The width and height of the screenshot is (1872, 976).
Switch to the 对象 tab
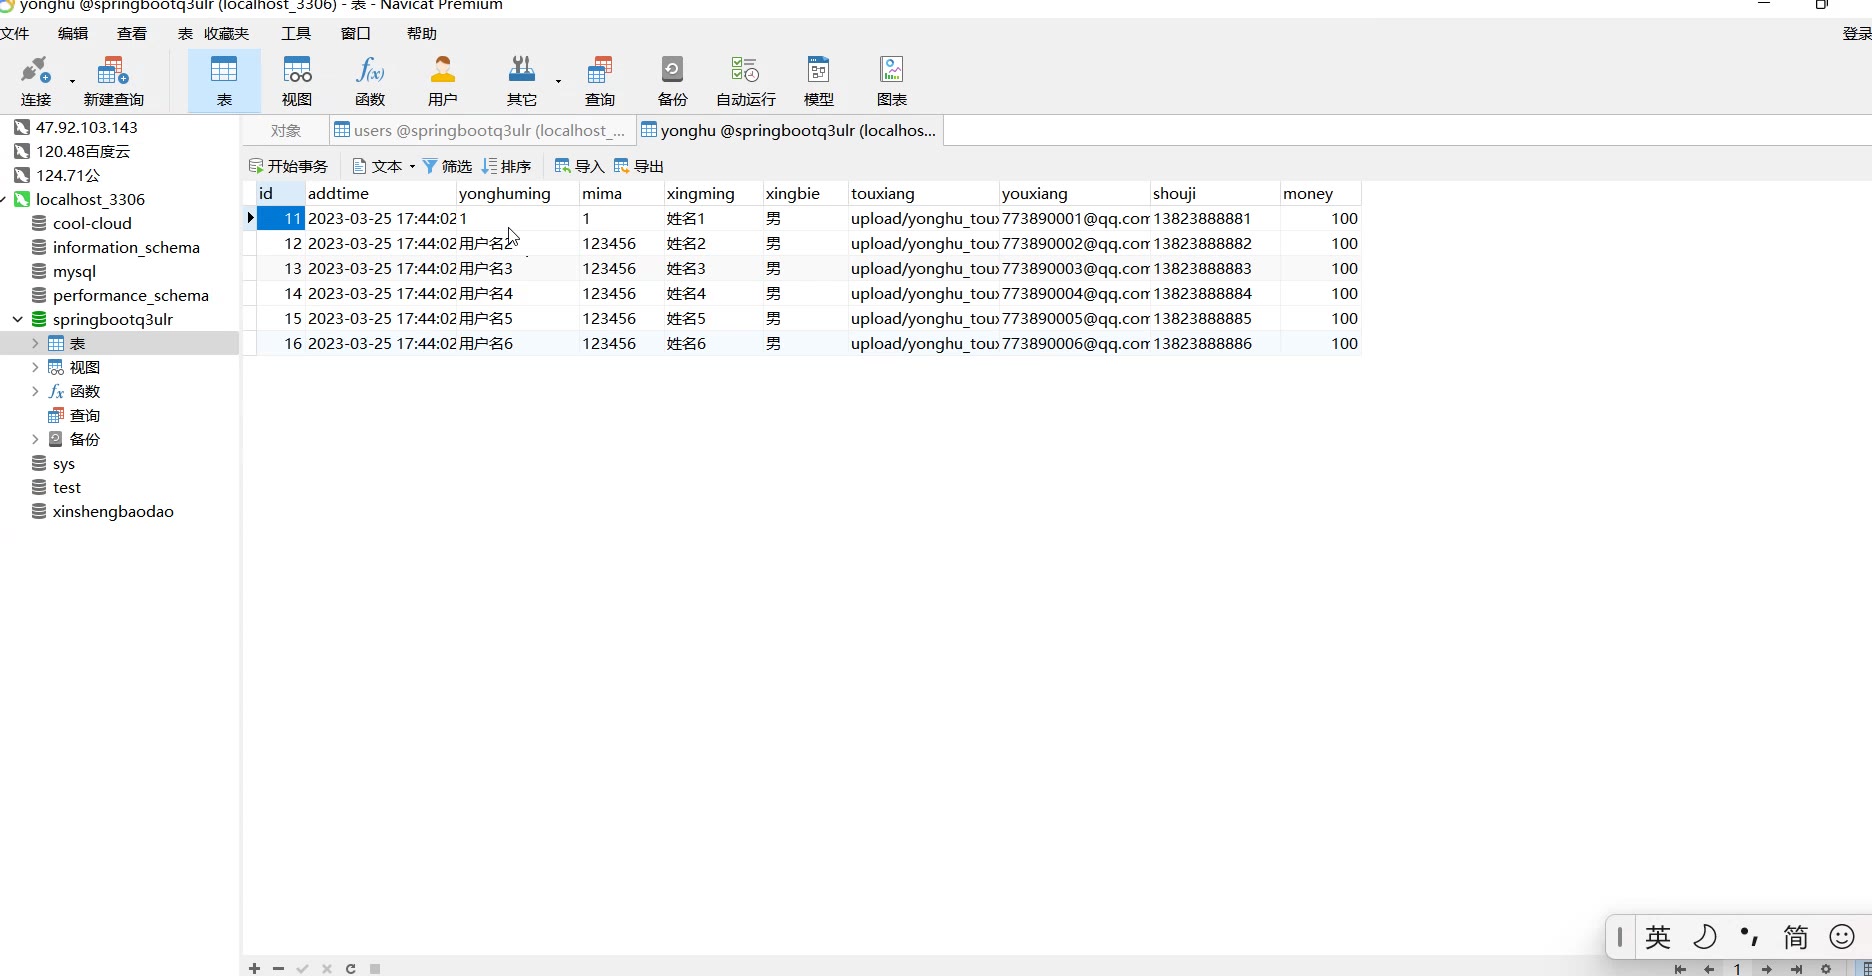pyautogui.click(x=286, y=131)
